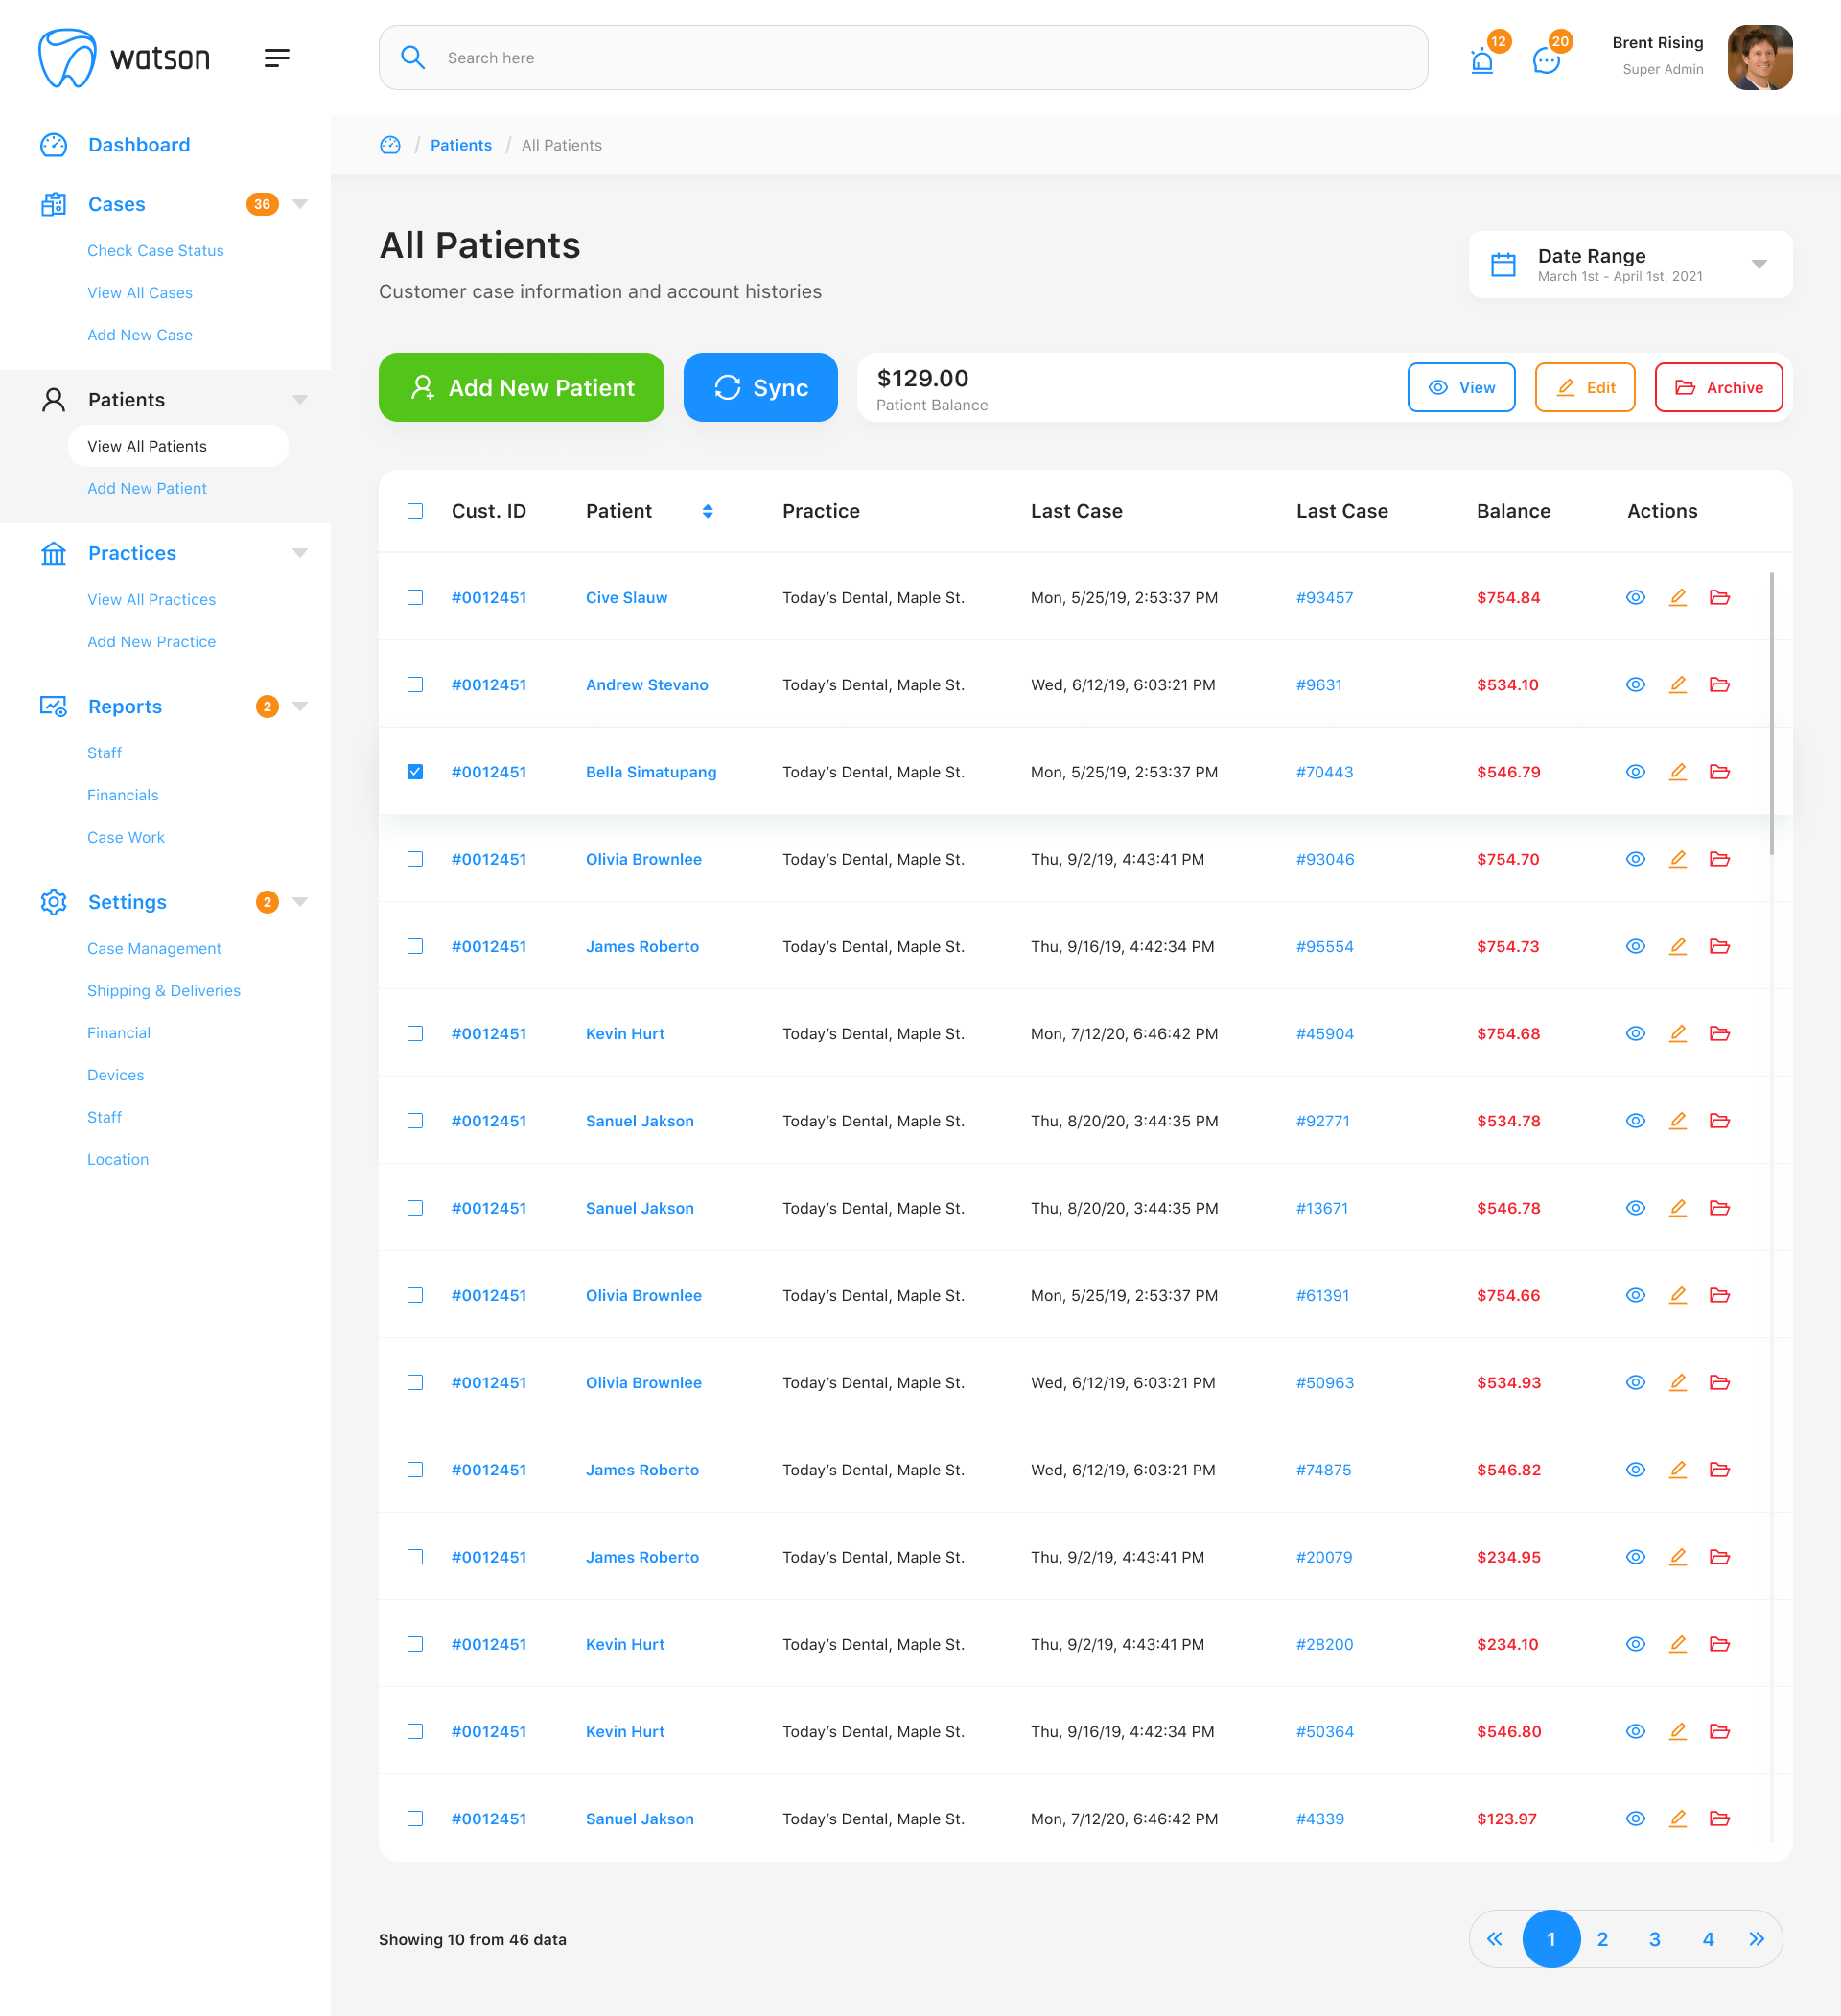Check the Olivia Brownlee #93046 row checkbox
The image size is (1841, 2016).
point(415,859)
